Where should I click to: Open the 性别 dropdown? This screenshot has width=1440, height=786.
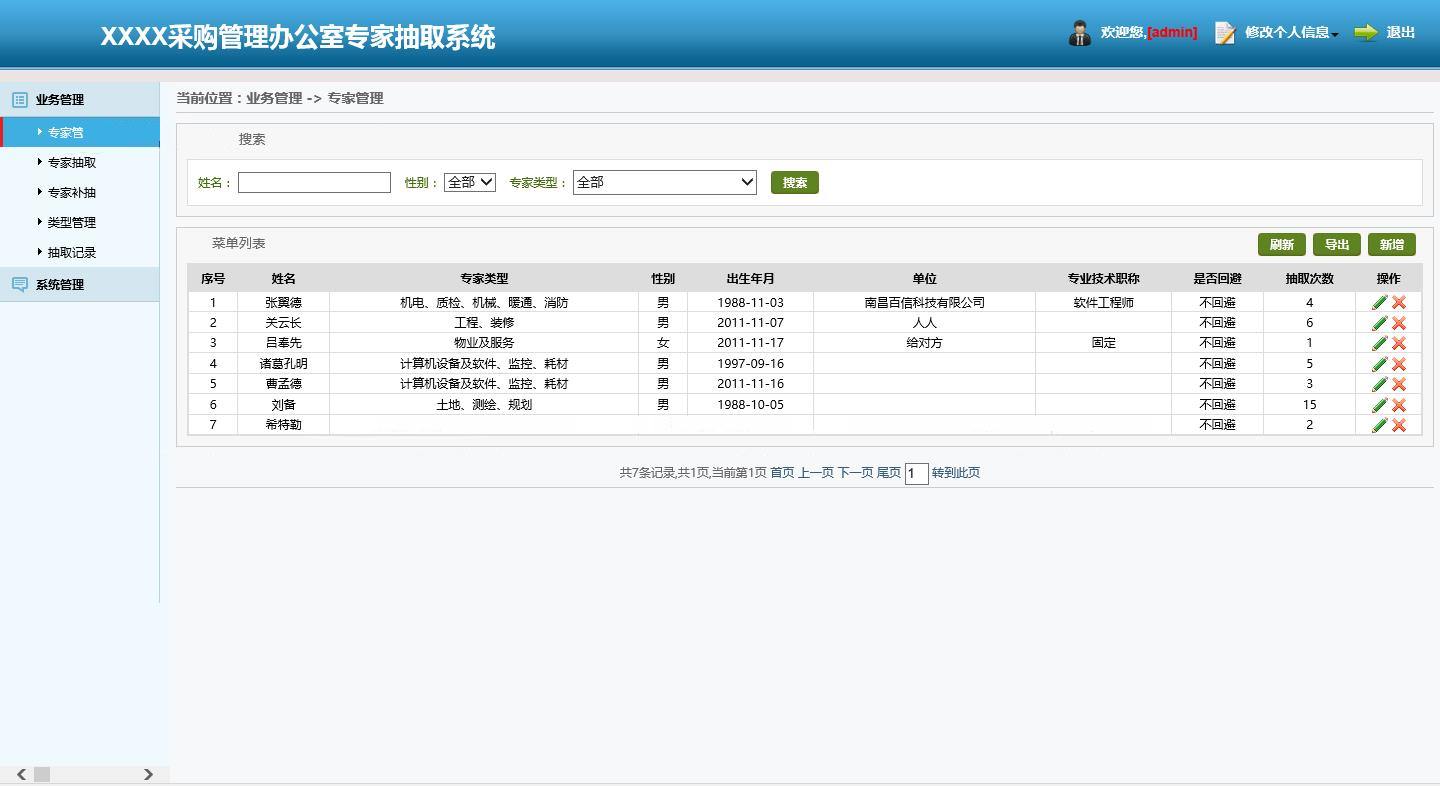pos(470,182)
